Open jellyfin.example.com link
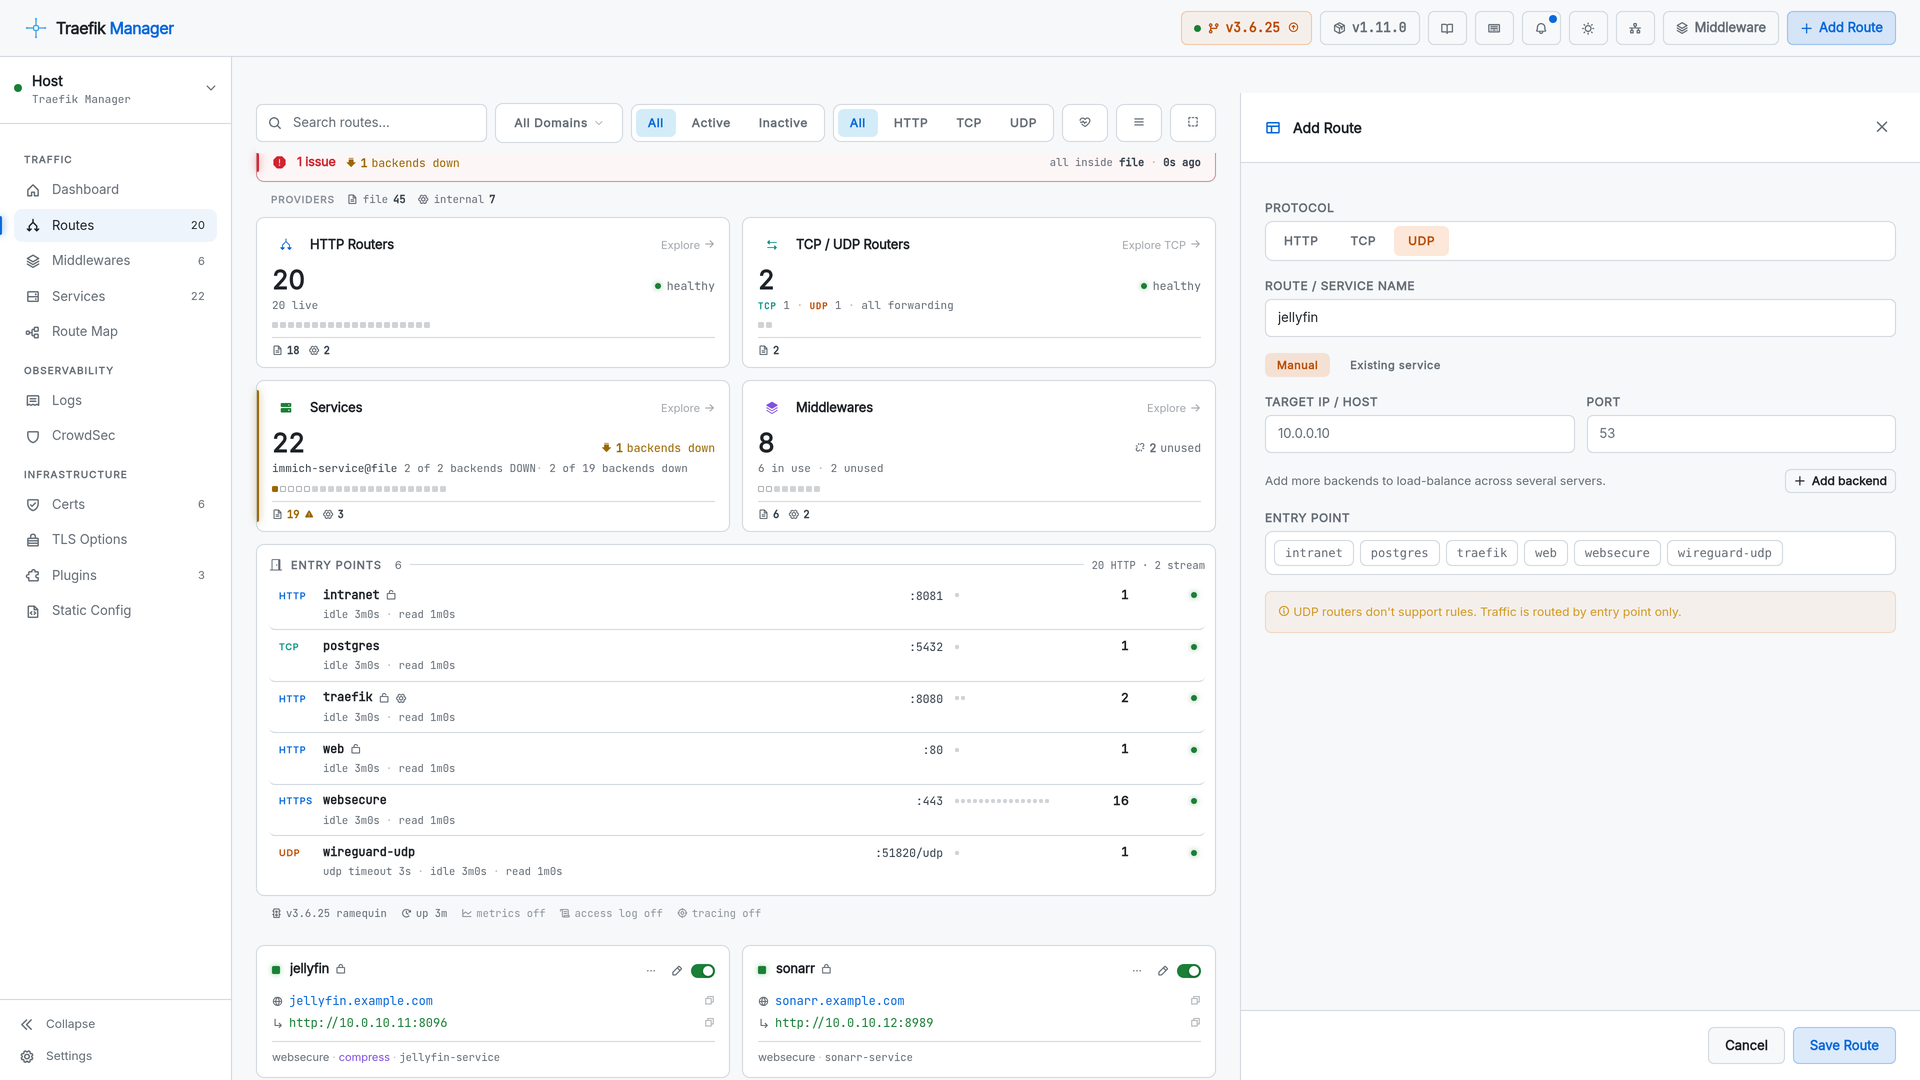The height and width of the screenshot is (1080, 1920). [x=361, y=1001]
